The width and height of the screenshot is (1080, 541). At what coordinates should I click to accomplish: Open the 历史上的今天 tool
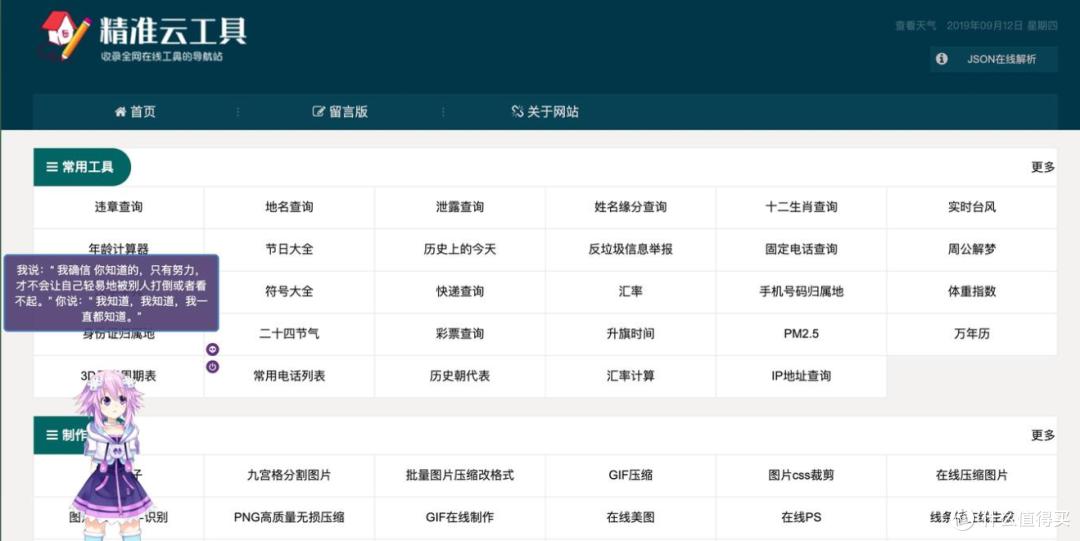coord(460,249)
